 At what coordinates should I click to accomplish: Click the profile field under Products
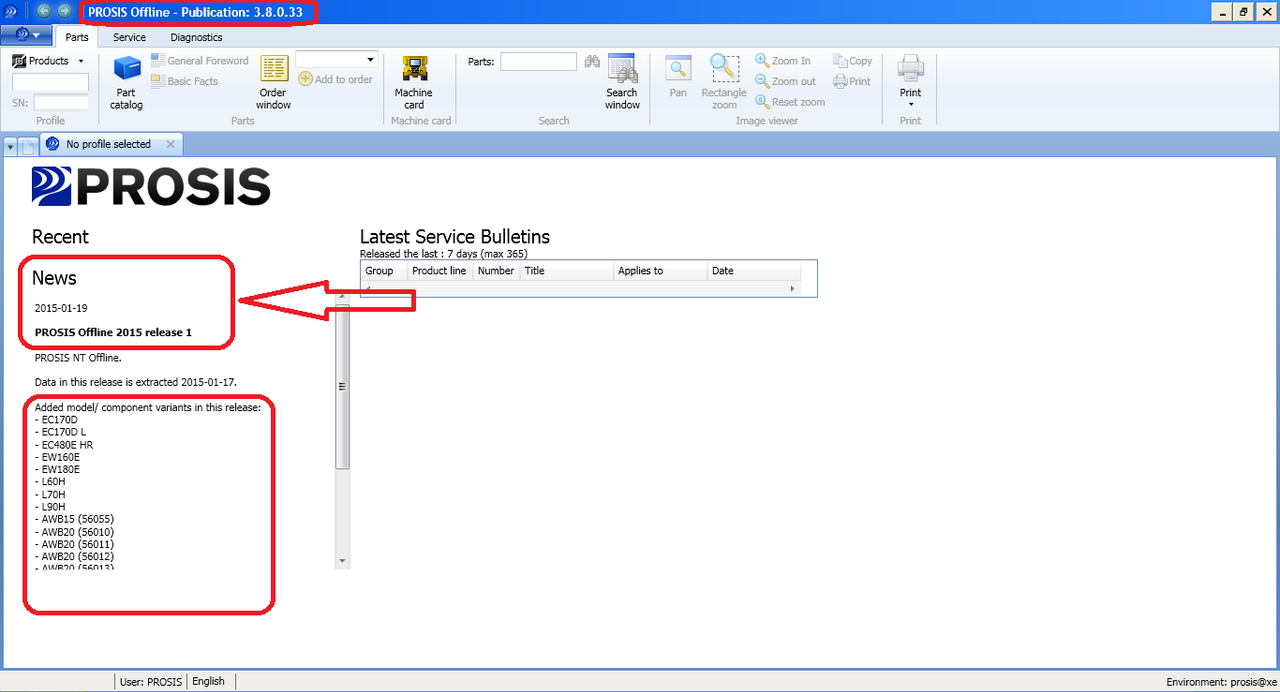[50, 82]
